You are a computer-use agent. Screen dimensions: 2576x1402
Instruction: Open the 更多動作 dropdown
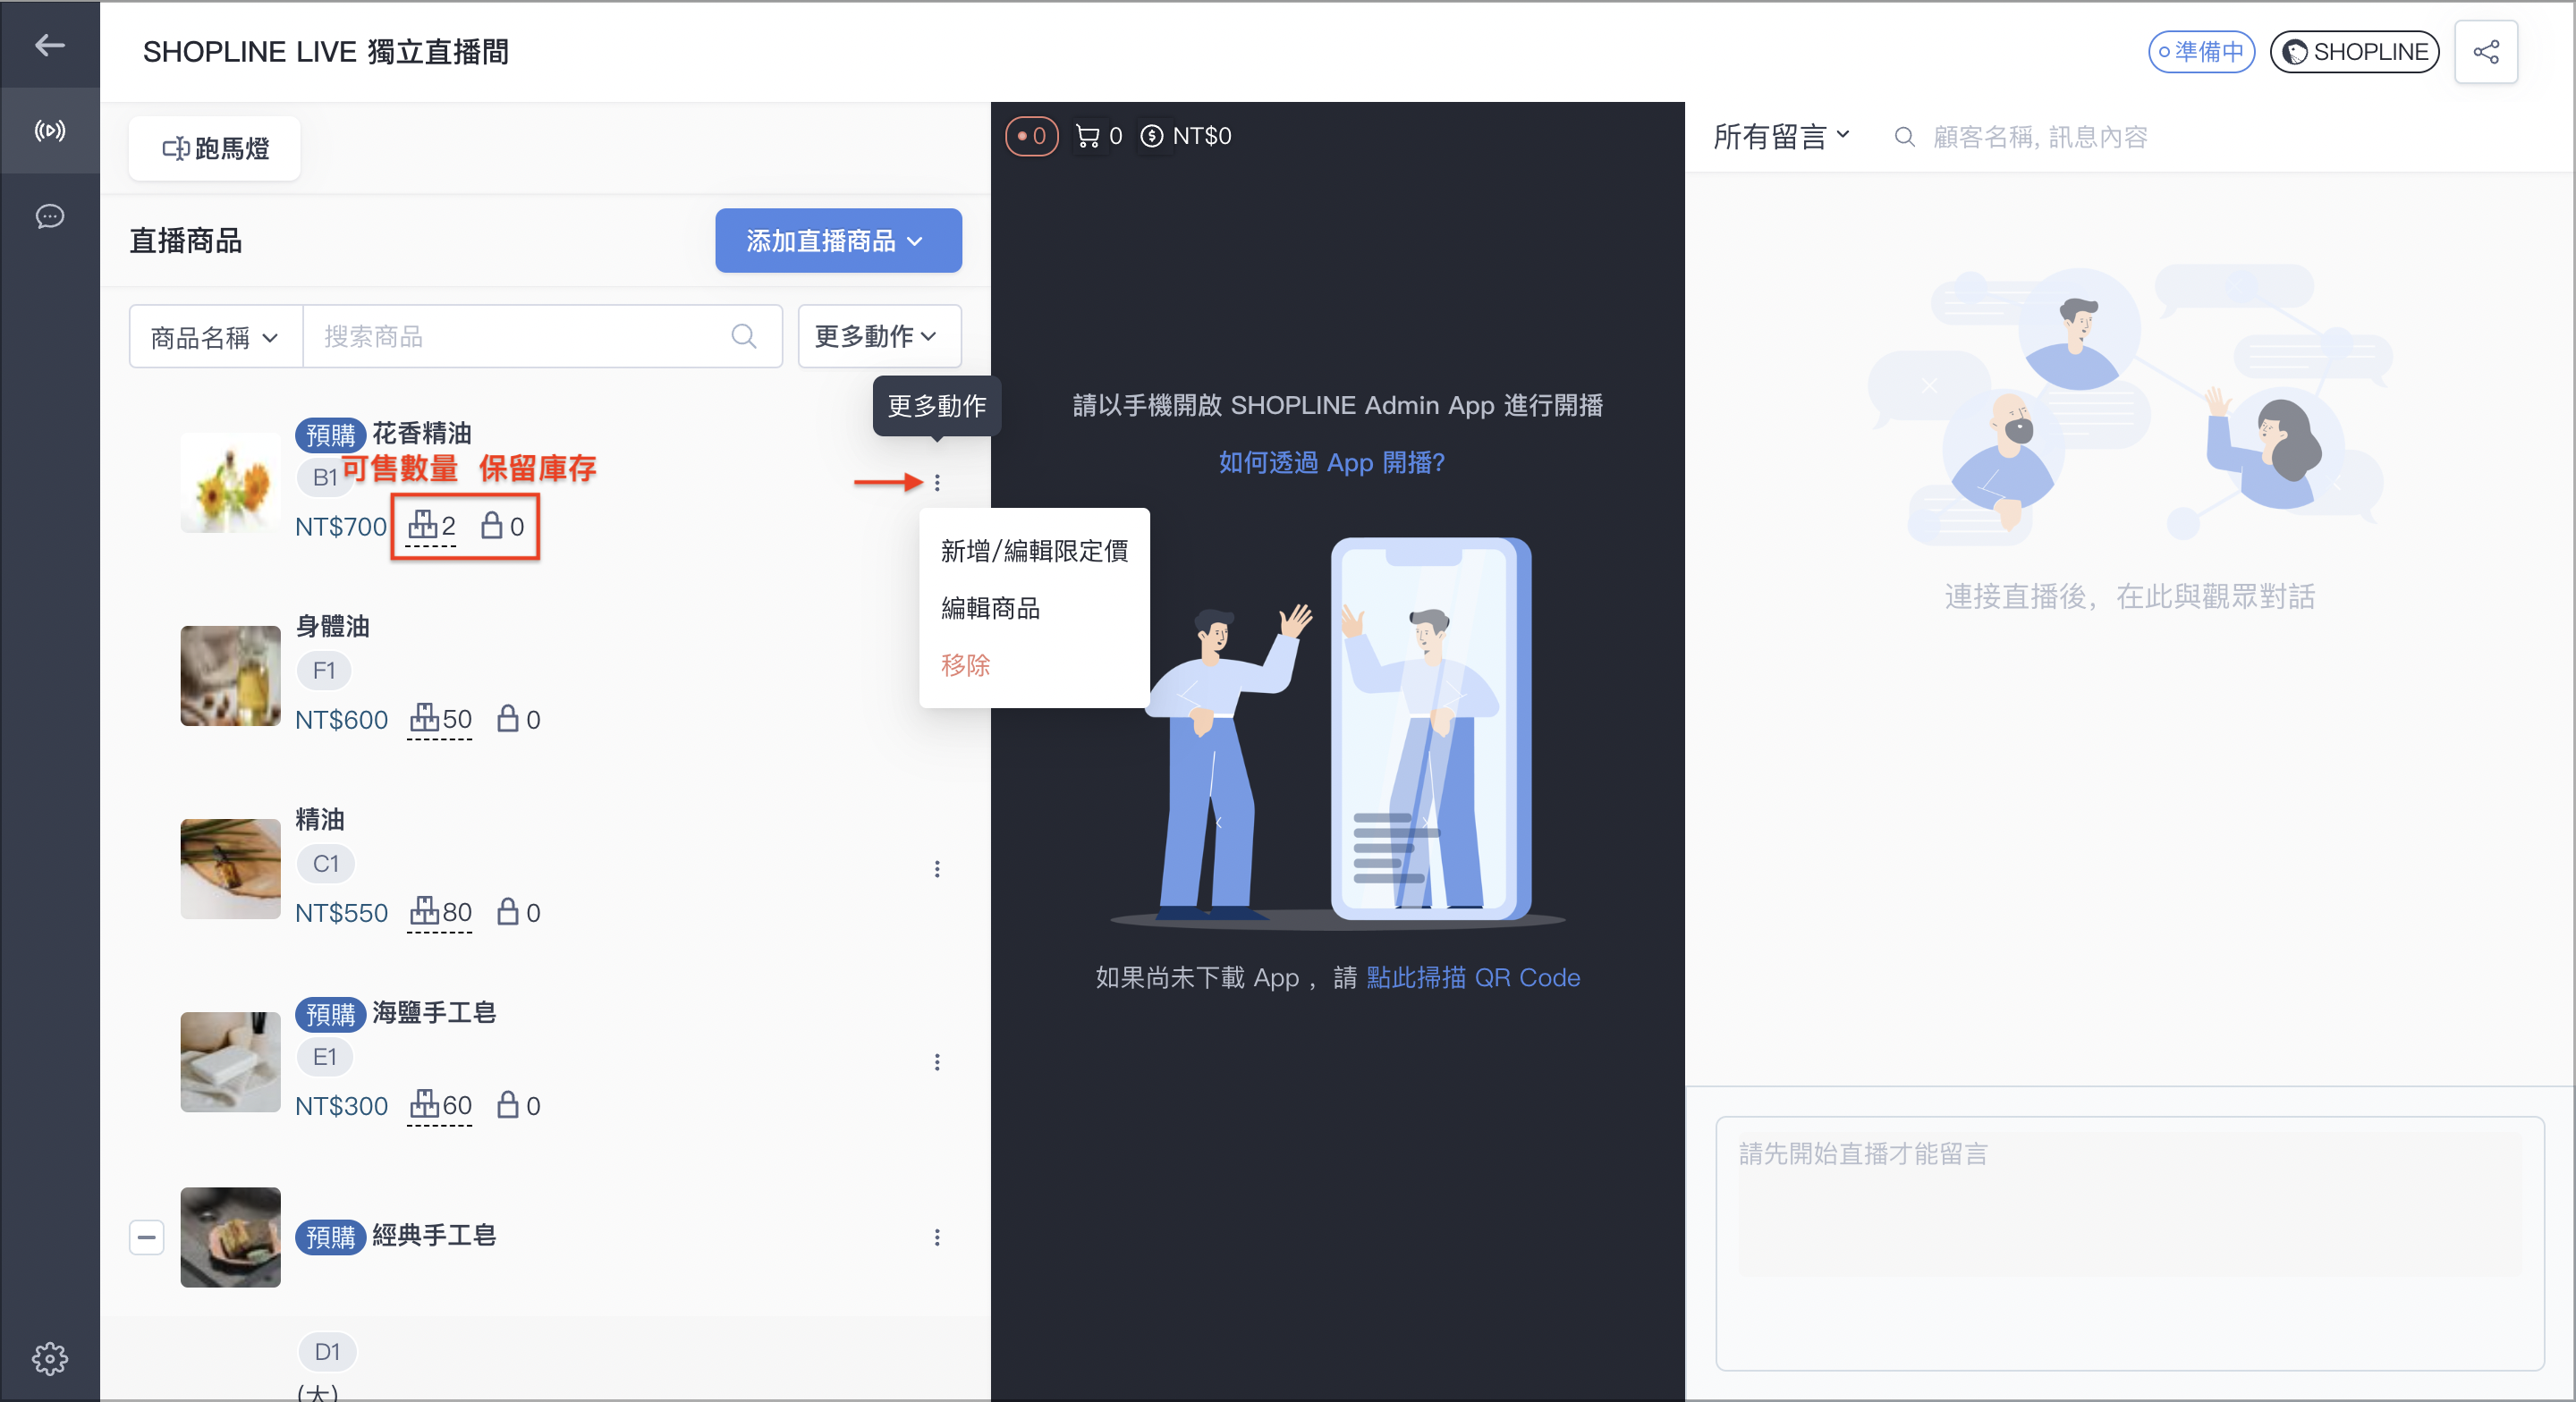[x=879, y=337]
